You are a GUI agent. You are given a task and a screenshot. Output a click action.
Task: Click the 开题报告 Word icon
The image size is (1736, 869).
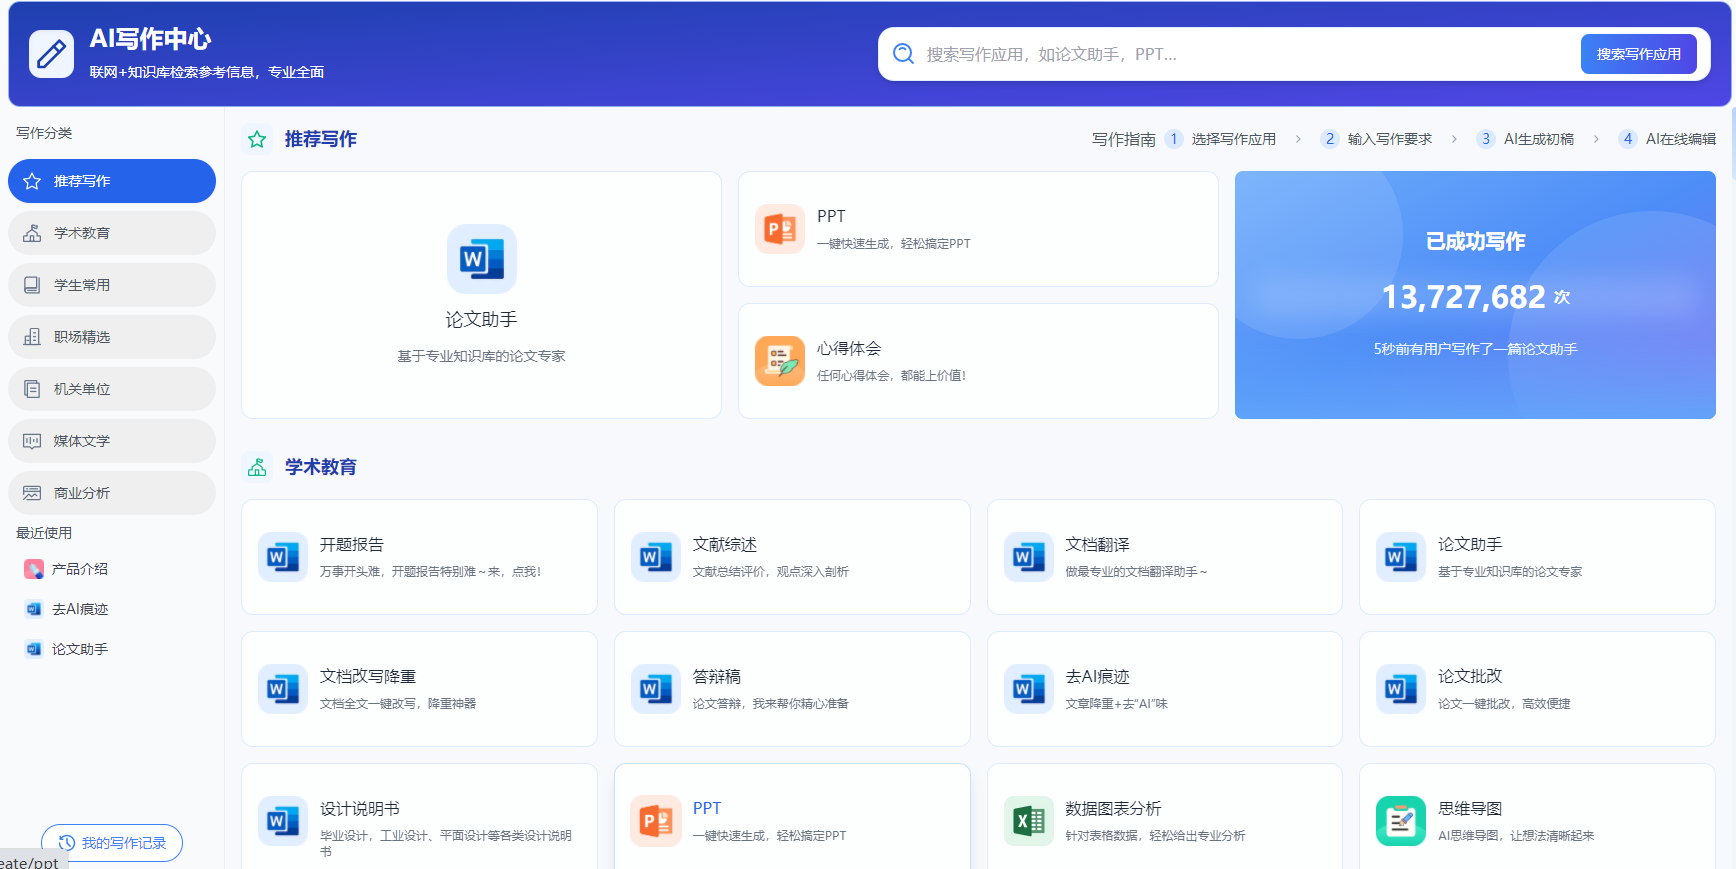coord(283,557)
